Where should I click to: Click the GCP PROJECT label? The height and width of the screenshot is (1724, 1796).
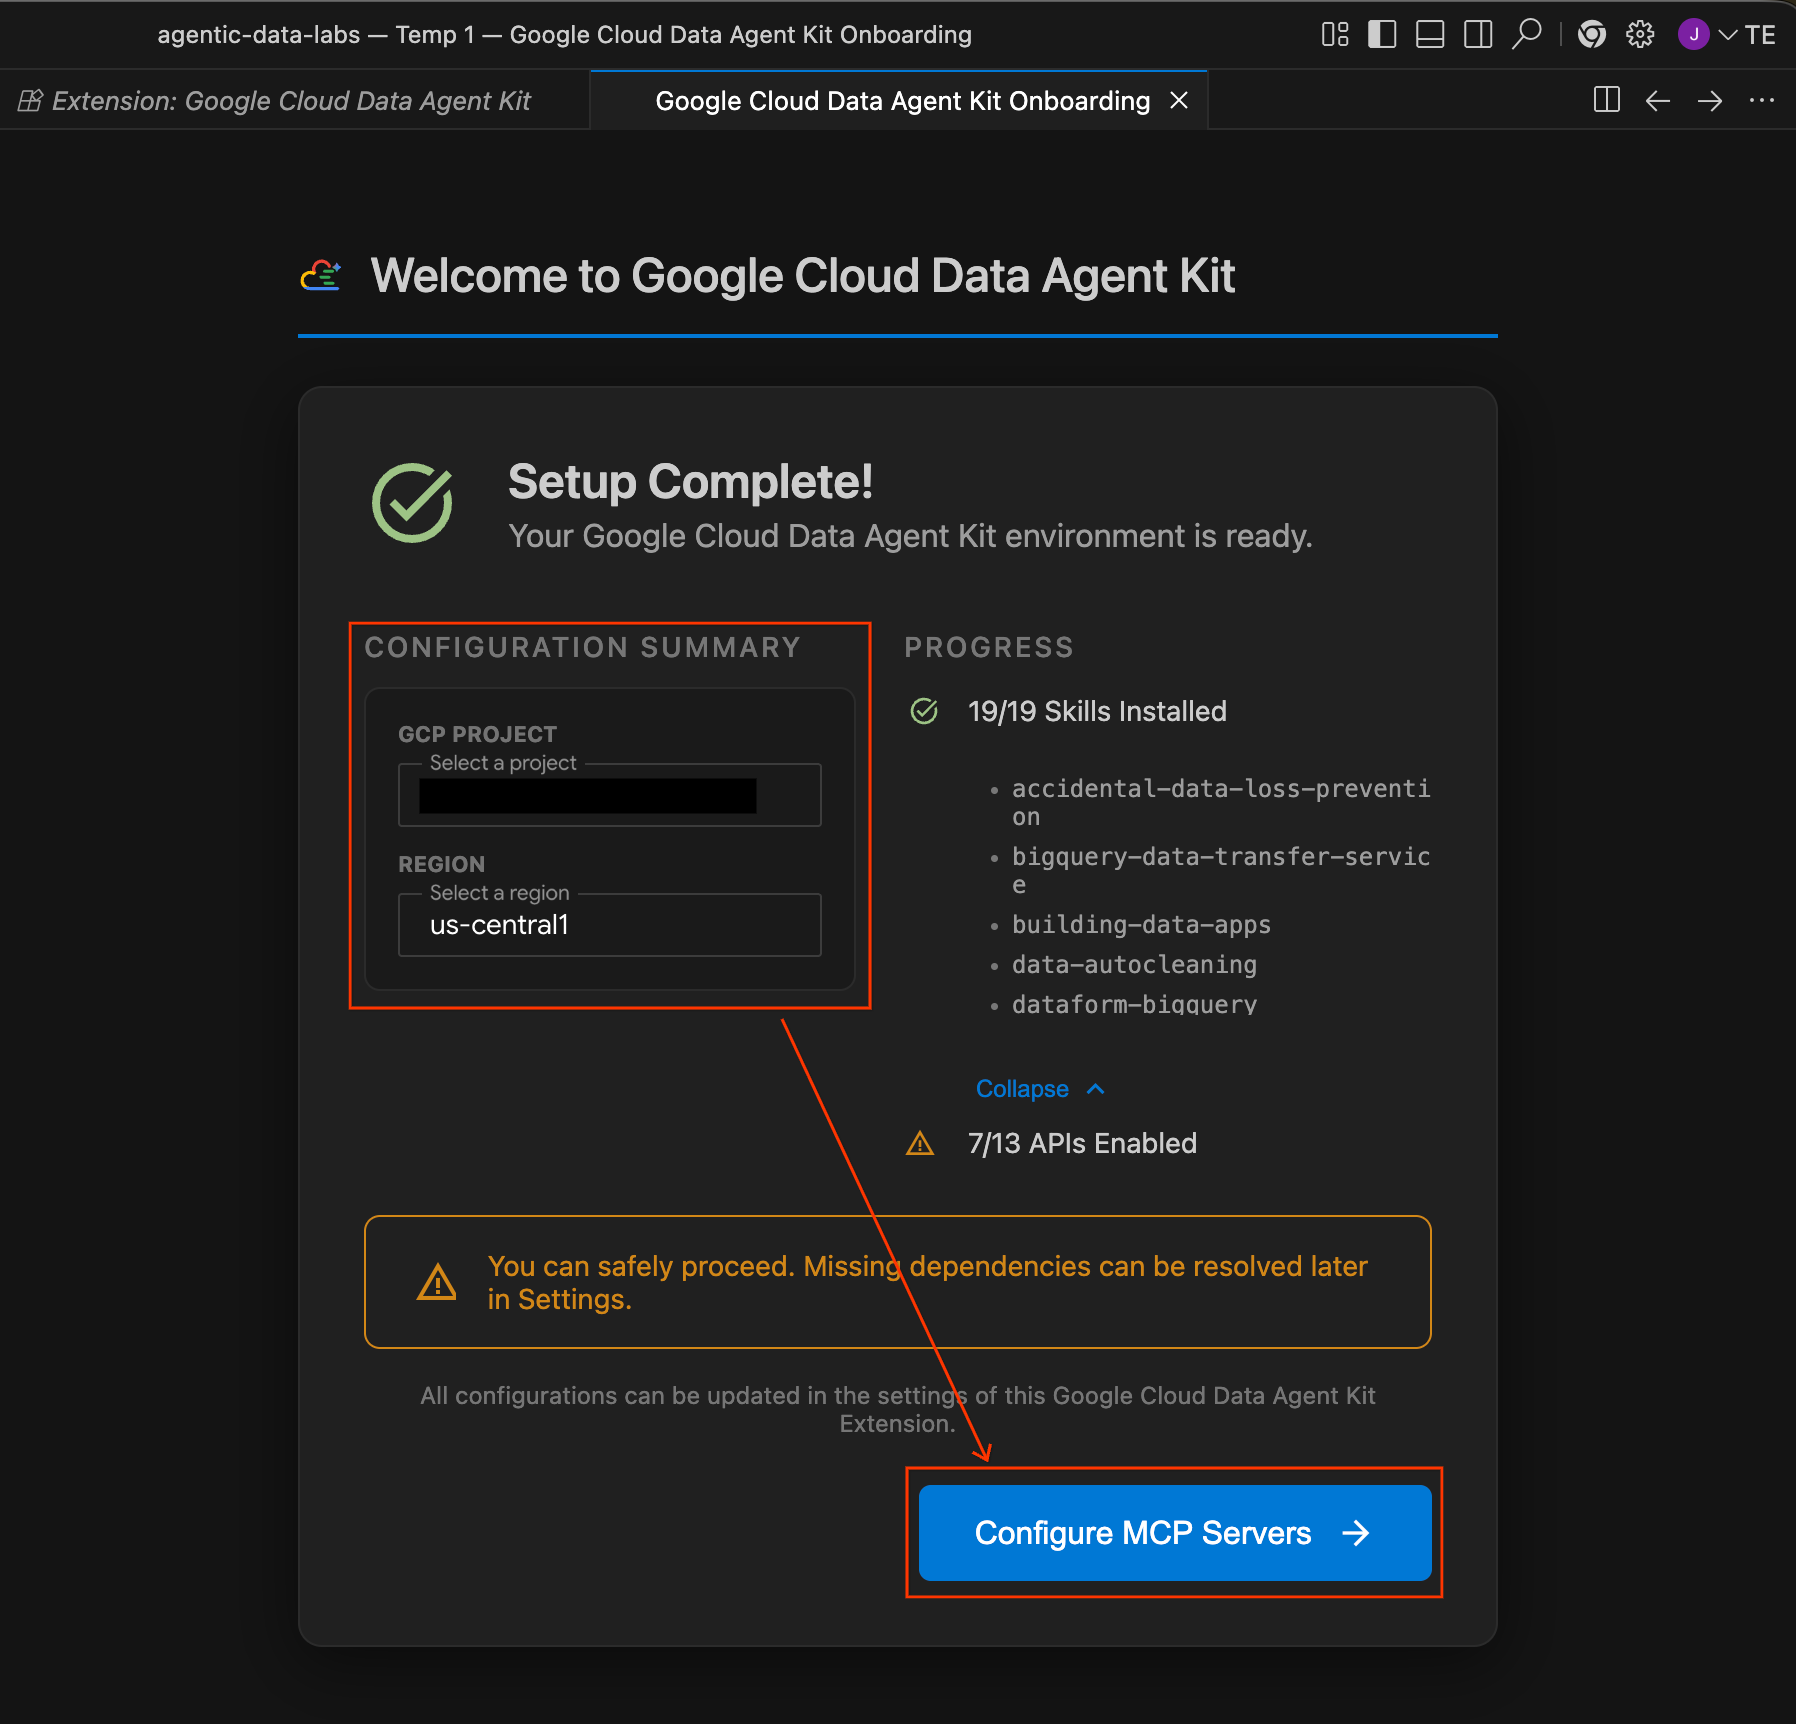click(x=477, y=734)
